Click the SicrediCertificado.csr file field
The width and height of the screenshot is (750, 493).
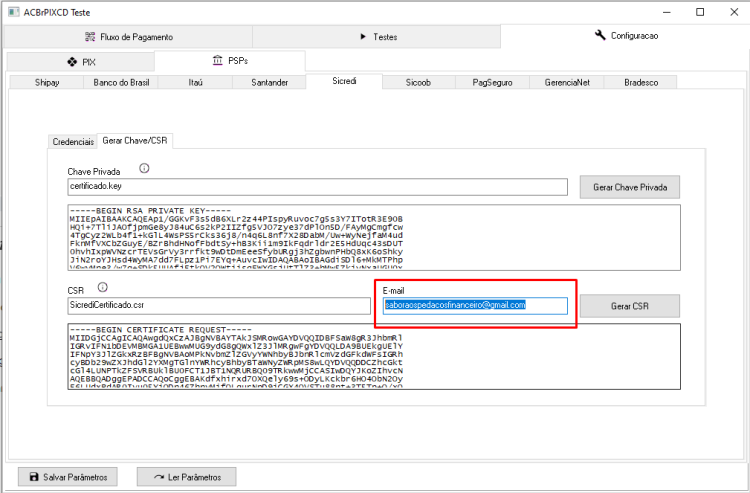pos(219,306)
